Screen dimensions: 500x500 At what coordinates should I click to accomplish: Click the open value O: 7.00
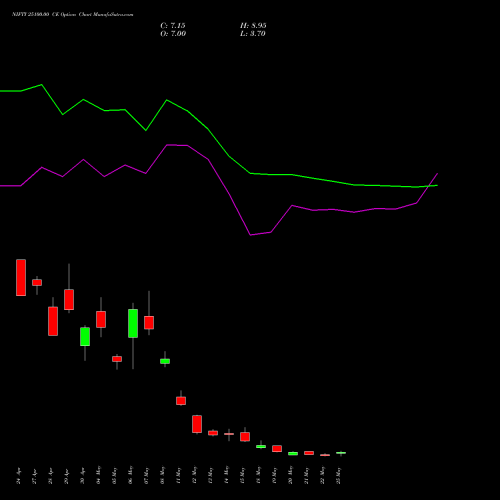173,34
